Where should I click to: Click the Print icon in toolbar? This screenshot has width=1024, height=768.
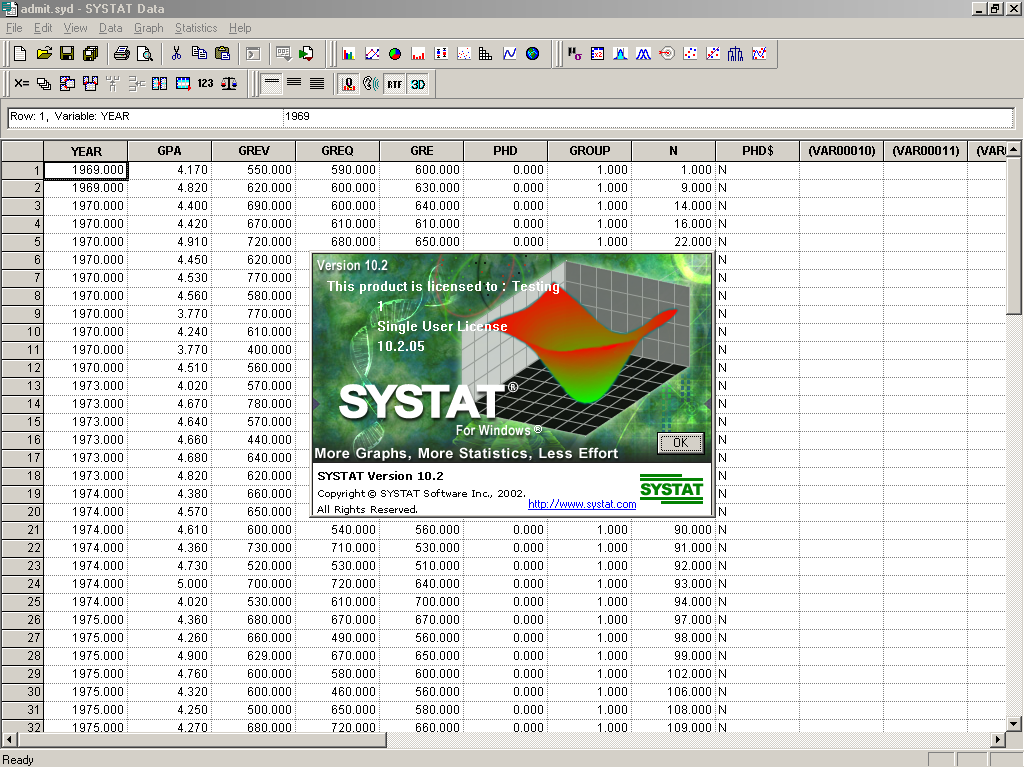pyautogui.click(x=121, y=53)
